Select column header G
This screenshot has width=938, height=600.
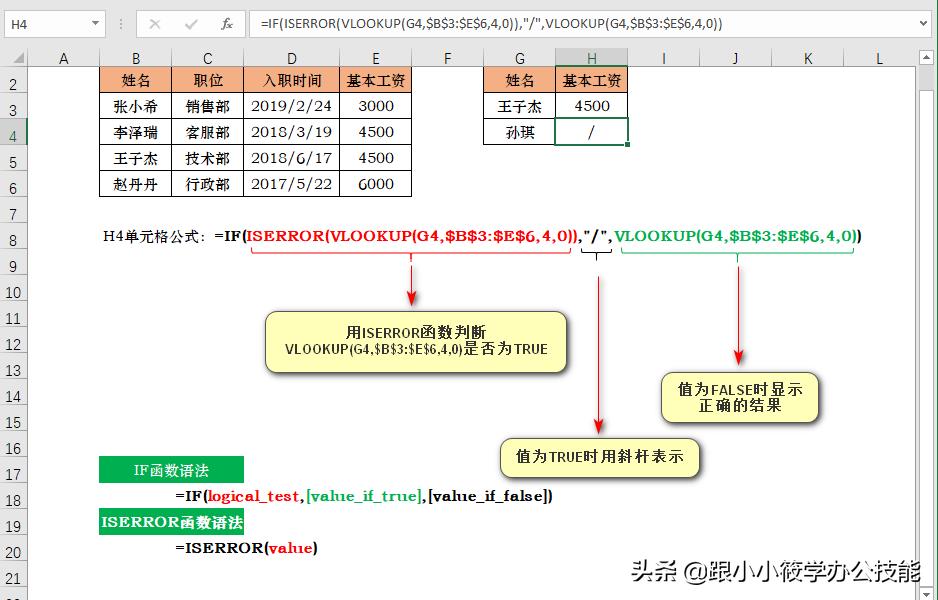click(x=520, y=59)
